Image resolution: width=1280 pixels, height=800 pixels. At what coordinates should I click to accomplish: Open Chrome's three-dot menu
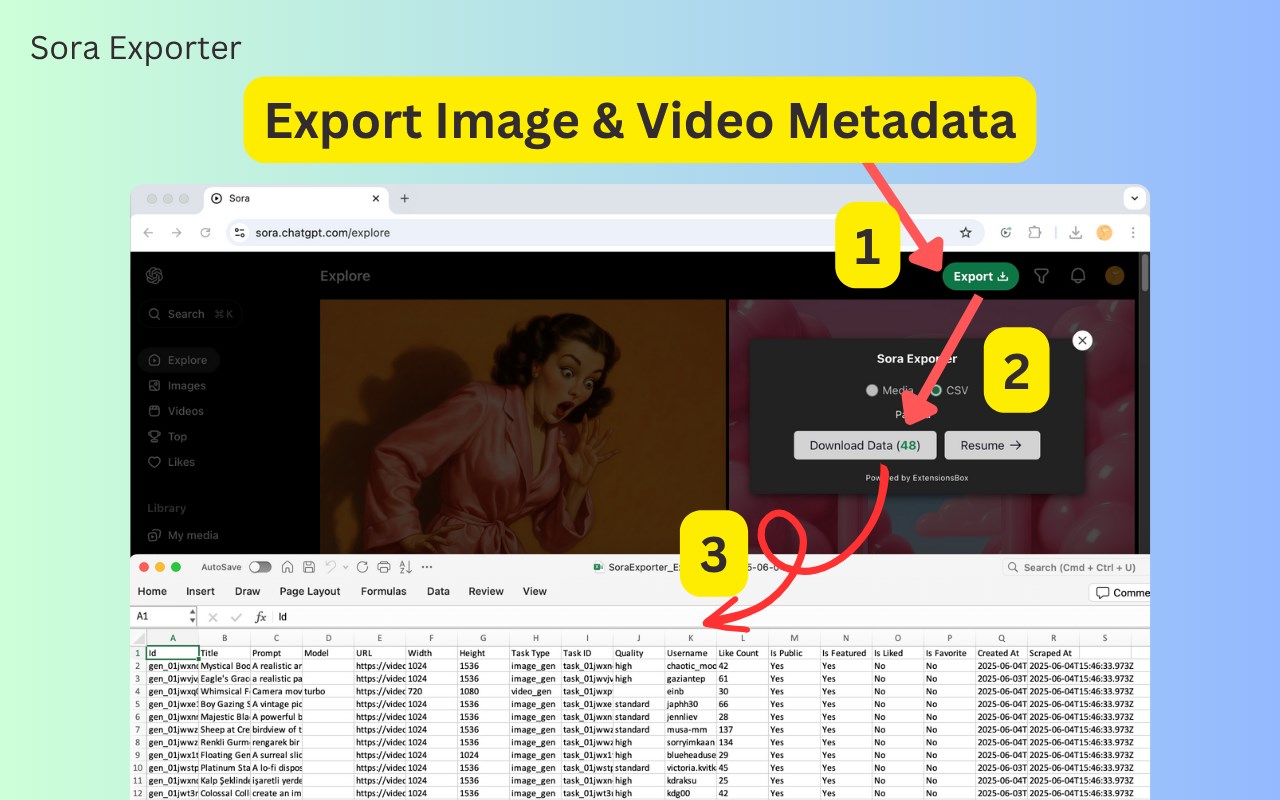coord(1133,232)
